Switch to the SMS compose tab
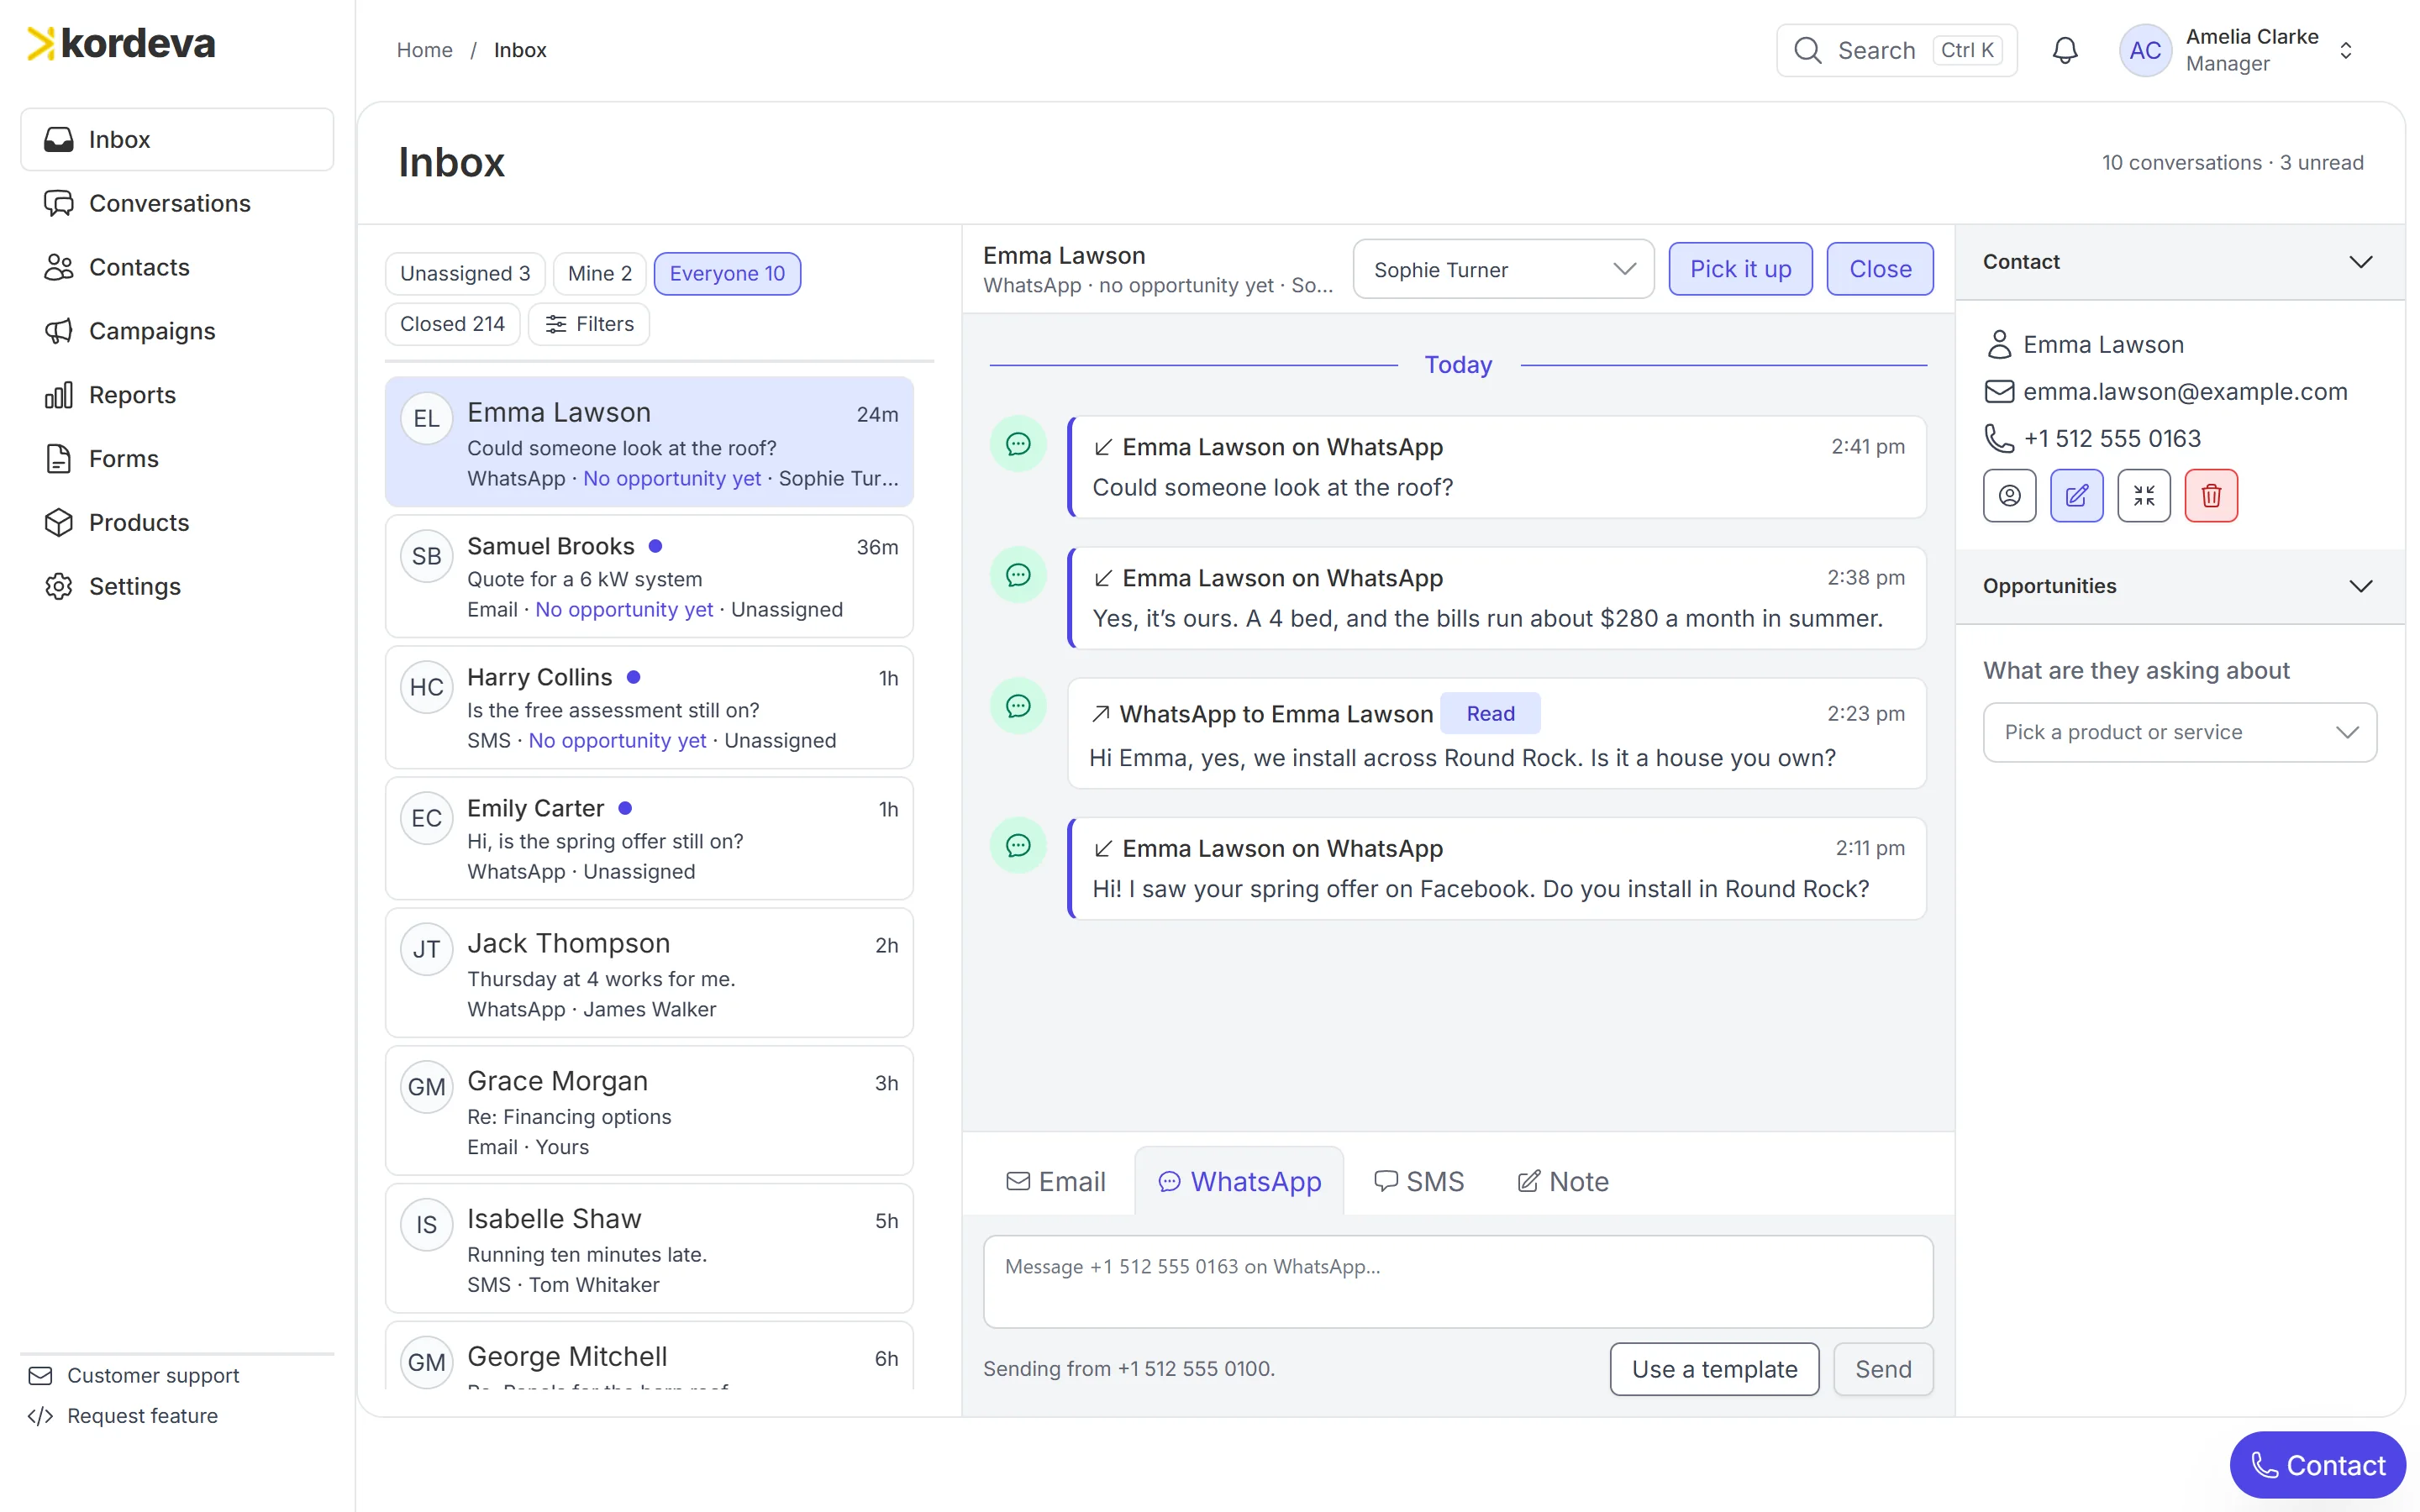The height and width of the screenshot is (1512, 2420). (x=1419, y=1181)
